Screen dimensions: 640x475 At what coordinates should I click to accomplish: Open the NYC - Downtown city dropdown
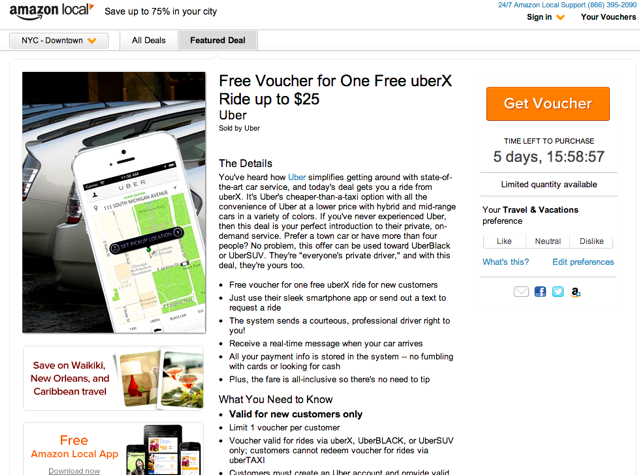59,40
